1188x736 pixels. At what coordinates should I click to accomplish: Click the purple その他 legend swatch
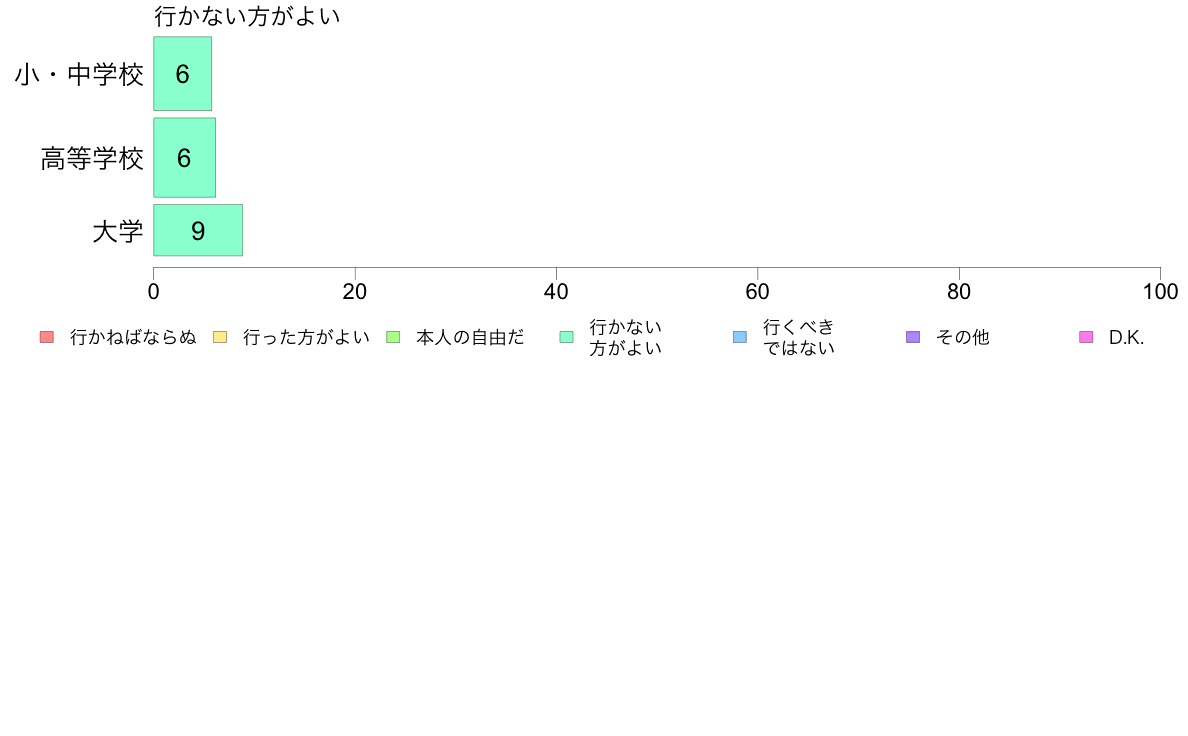(x=913, y=337)
